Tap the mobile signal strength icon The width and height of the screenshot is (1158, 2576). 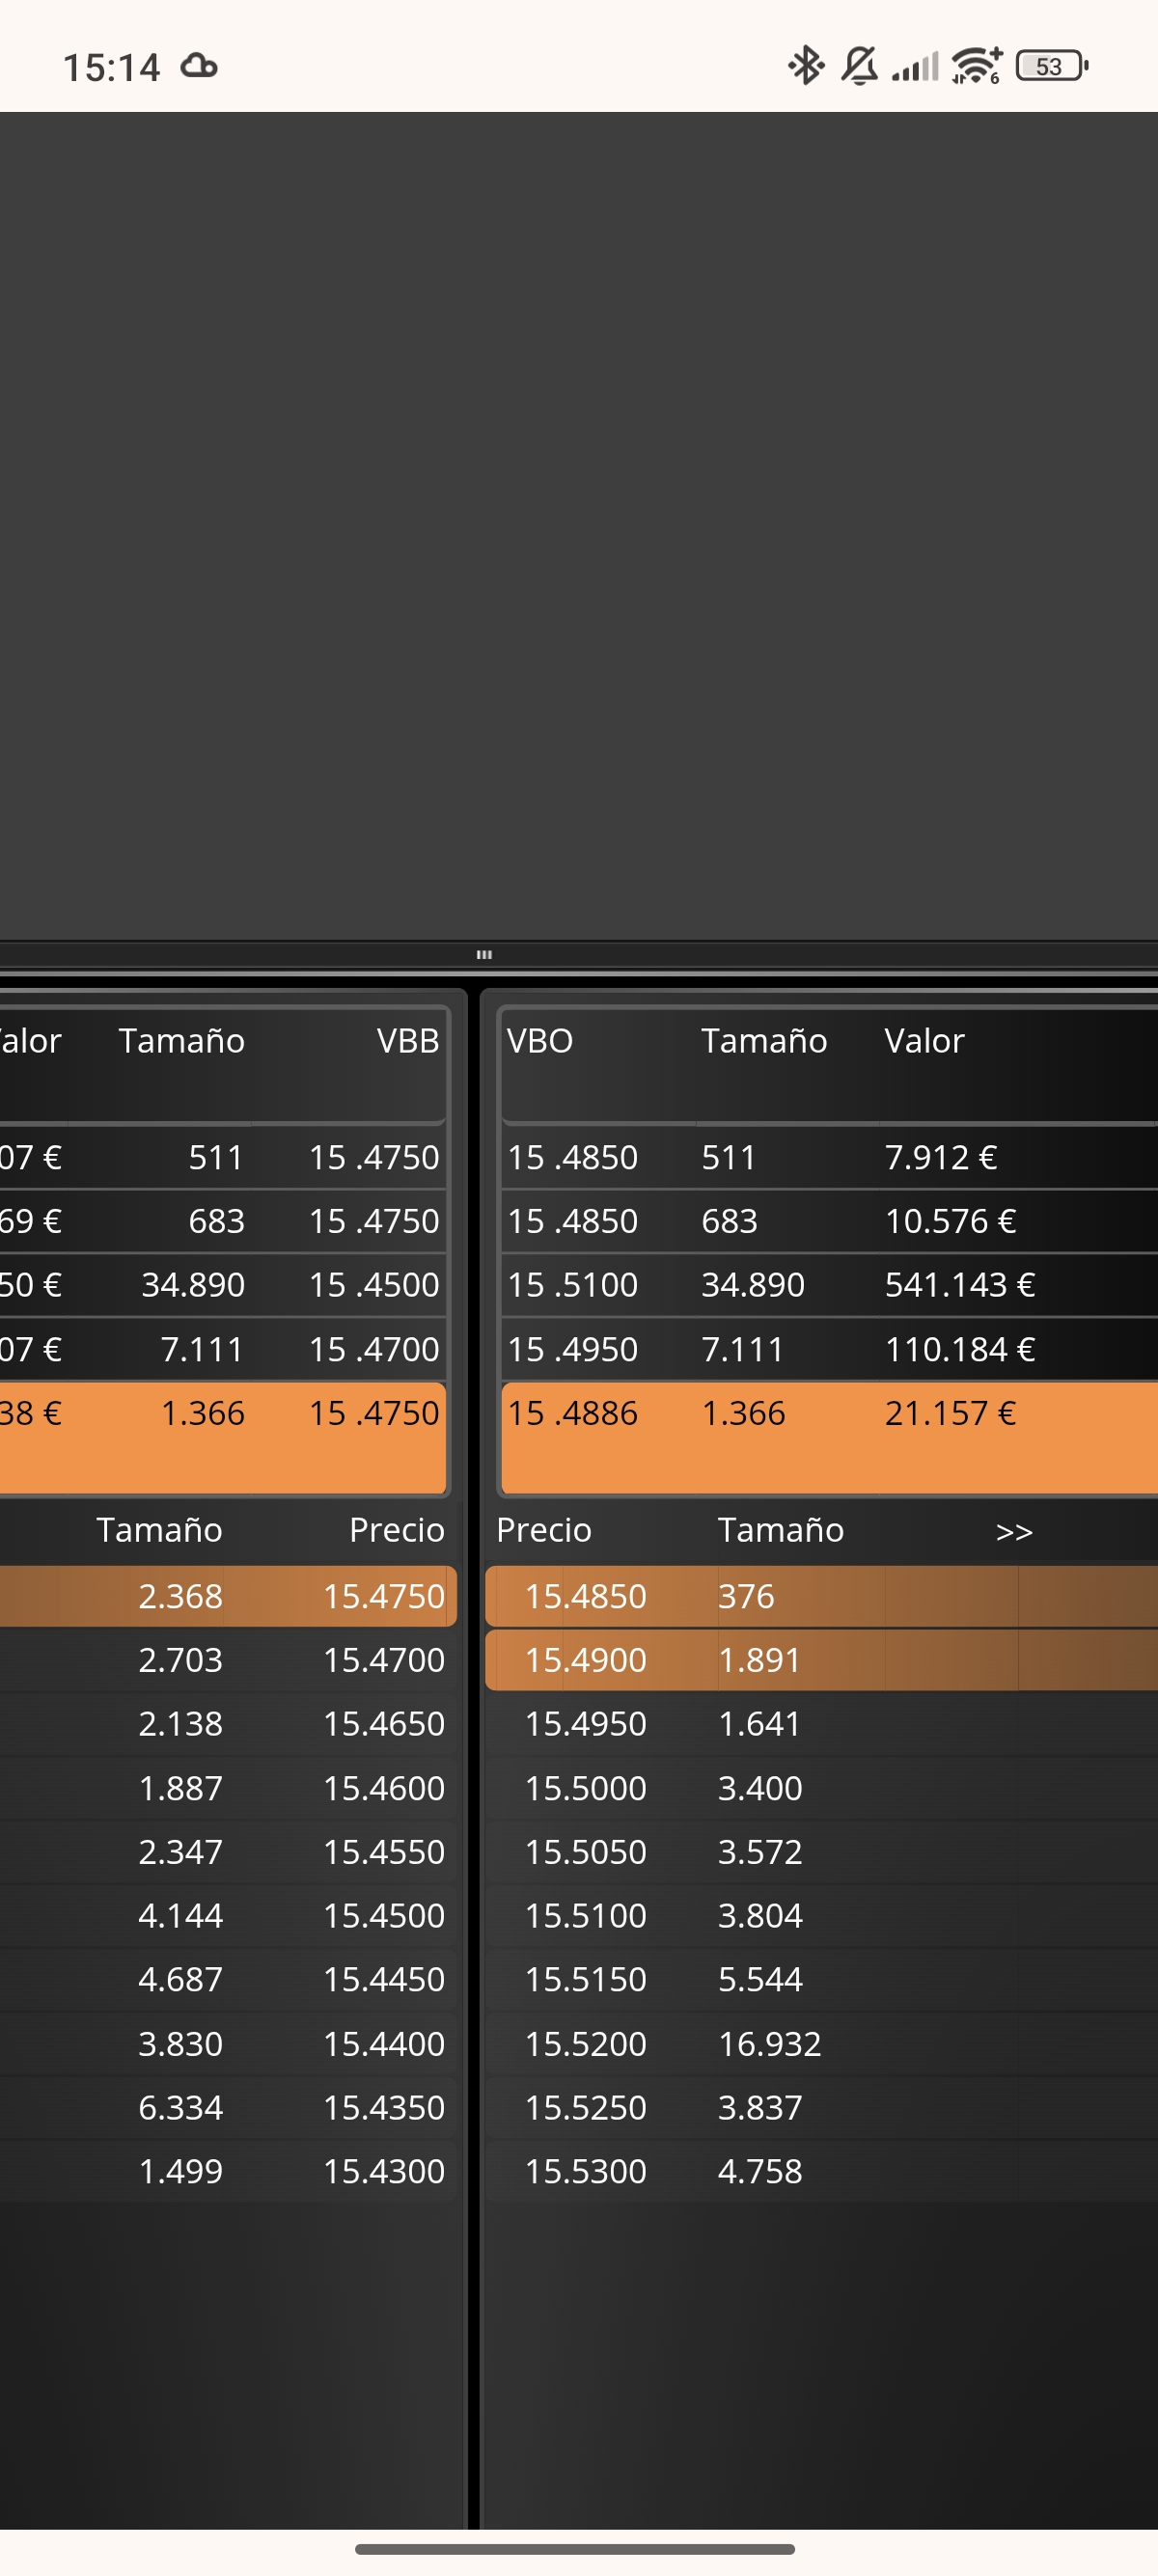(x=915, y=66)
